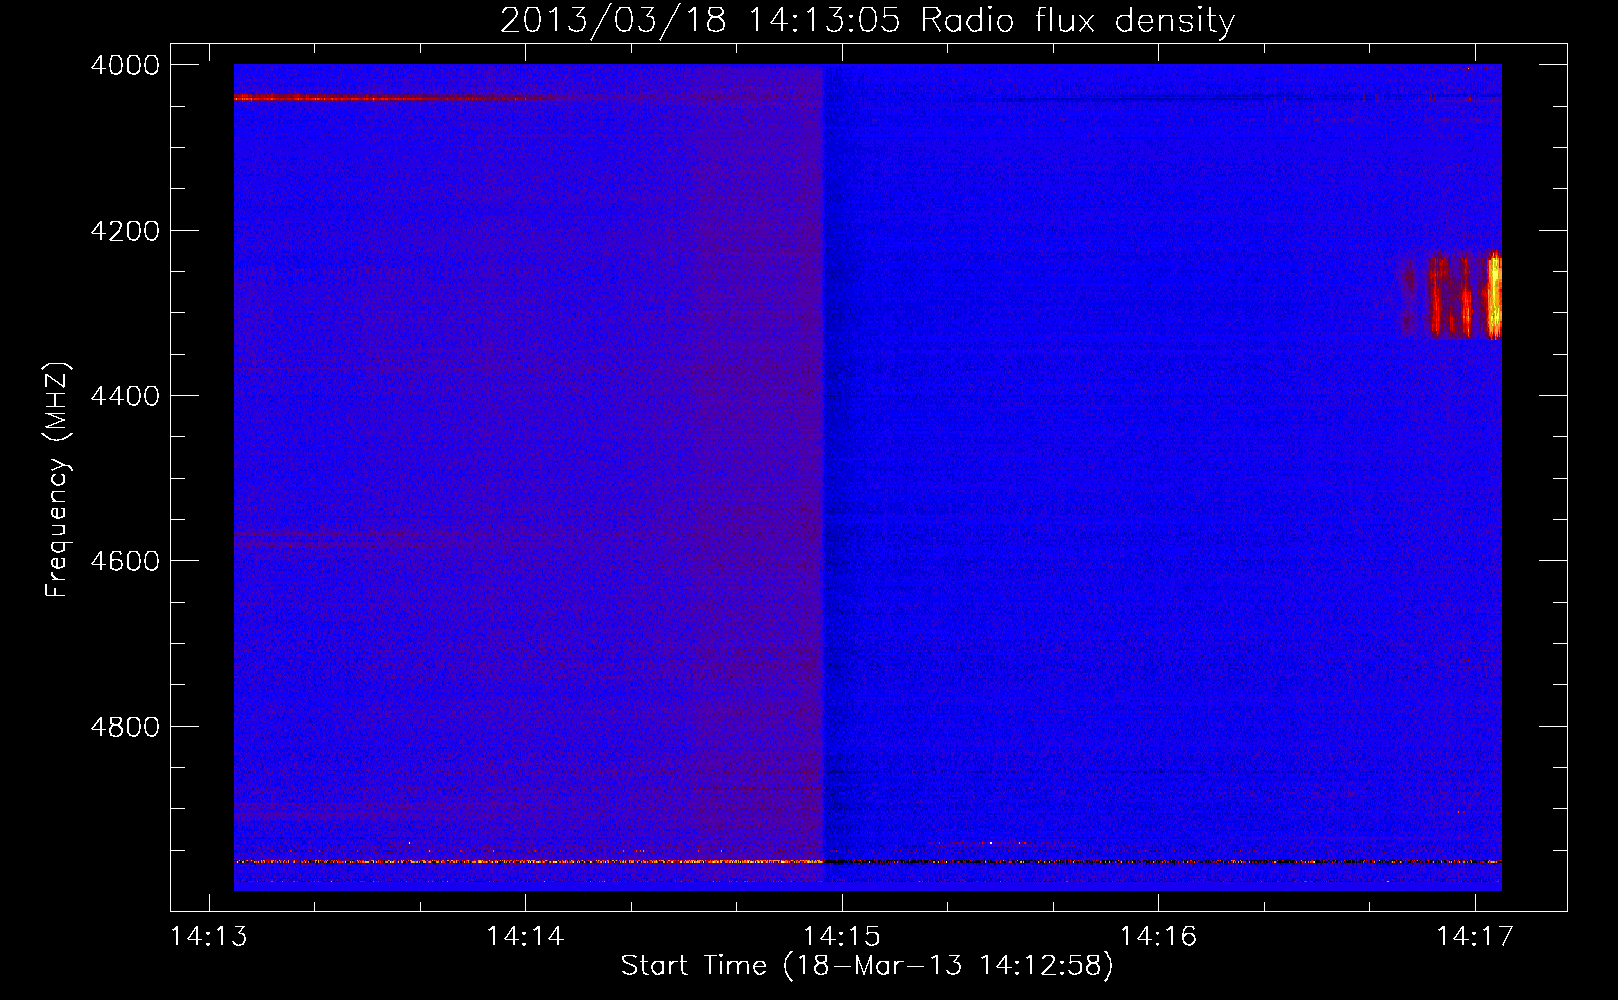Click the bright horizontal line near 4960 MHz
The image size is (1618, 1000).
(x=867, y=861)
